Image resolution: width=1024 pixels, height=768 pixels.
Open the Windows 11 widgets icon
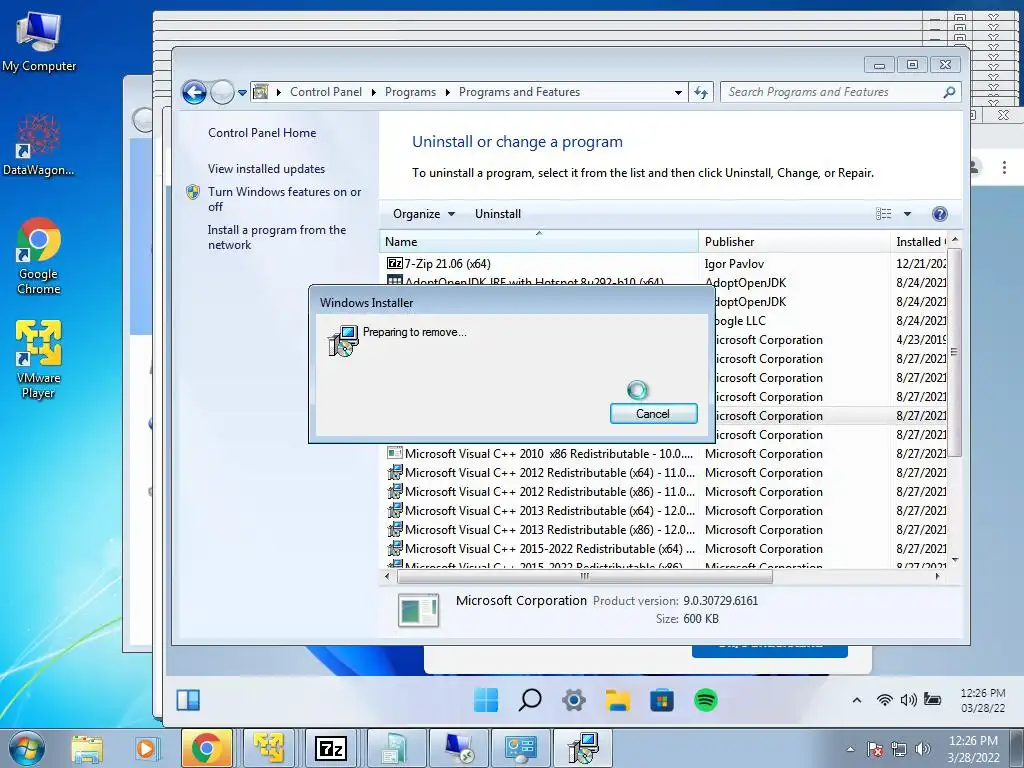coord(188,700)
